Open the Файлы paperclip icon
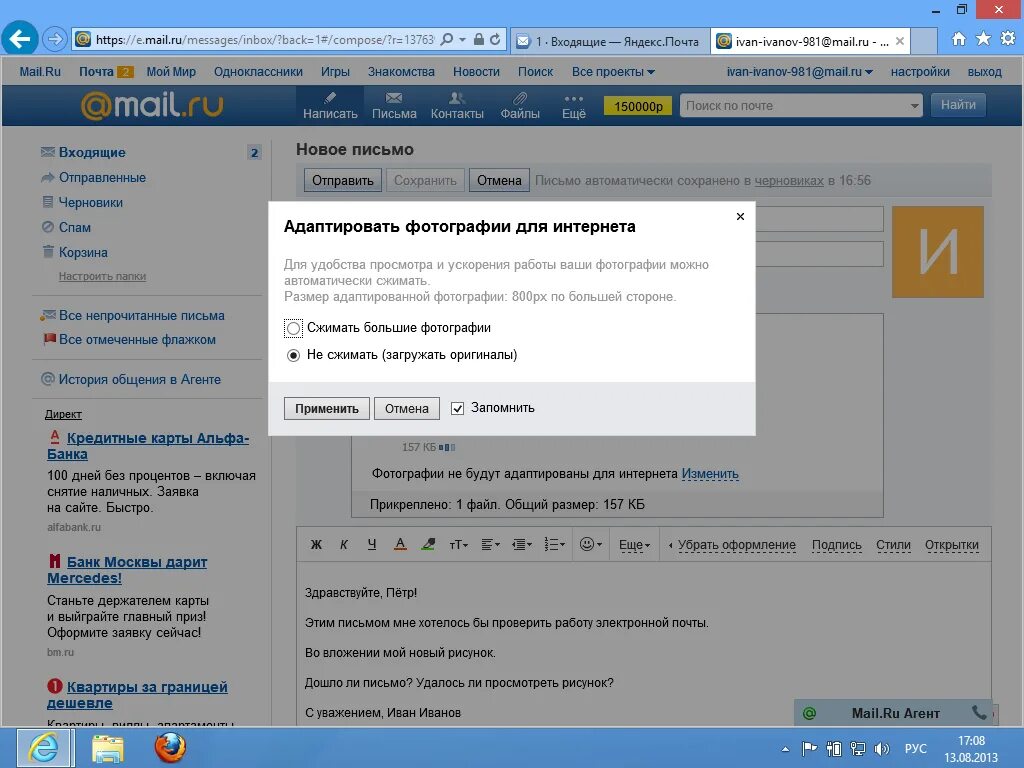The width and height of the screenshot is (1024, 768). click(x=520, y=106)
